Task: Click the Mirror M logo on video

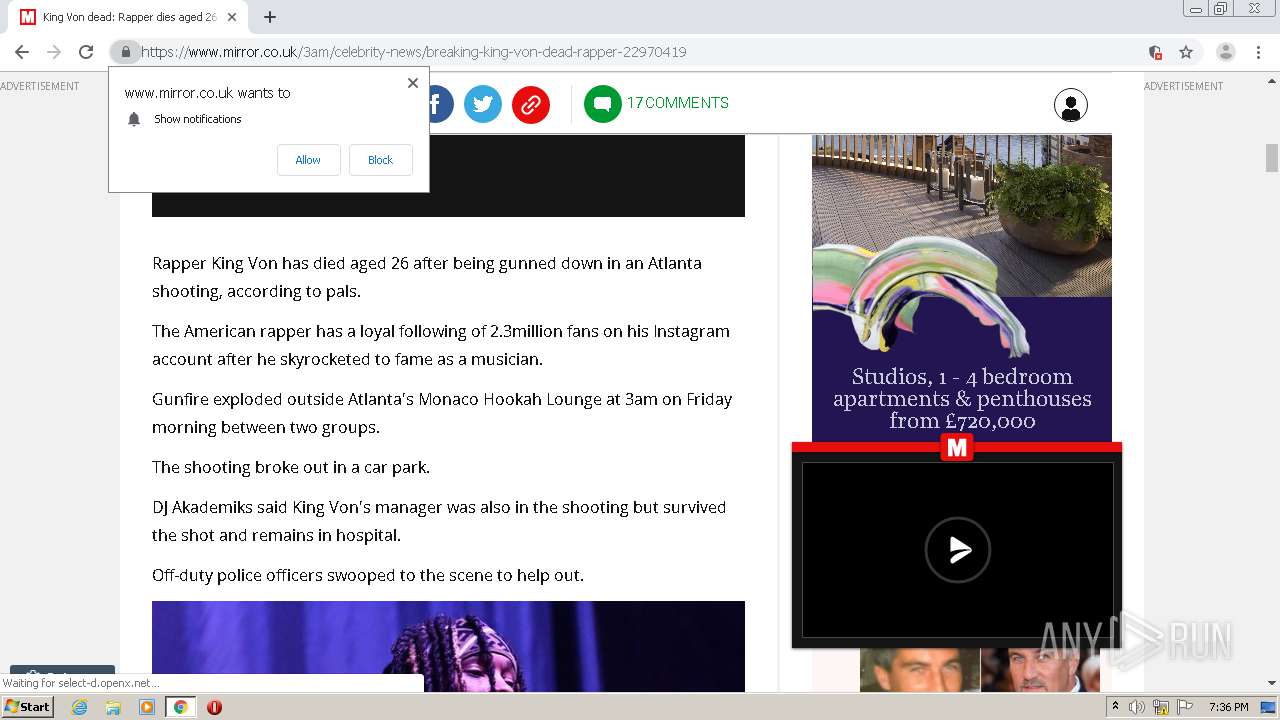Action: coord(957,448)
